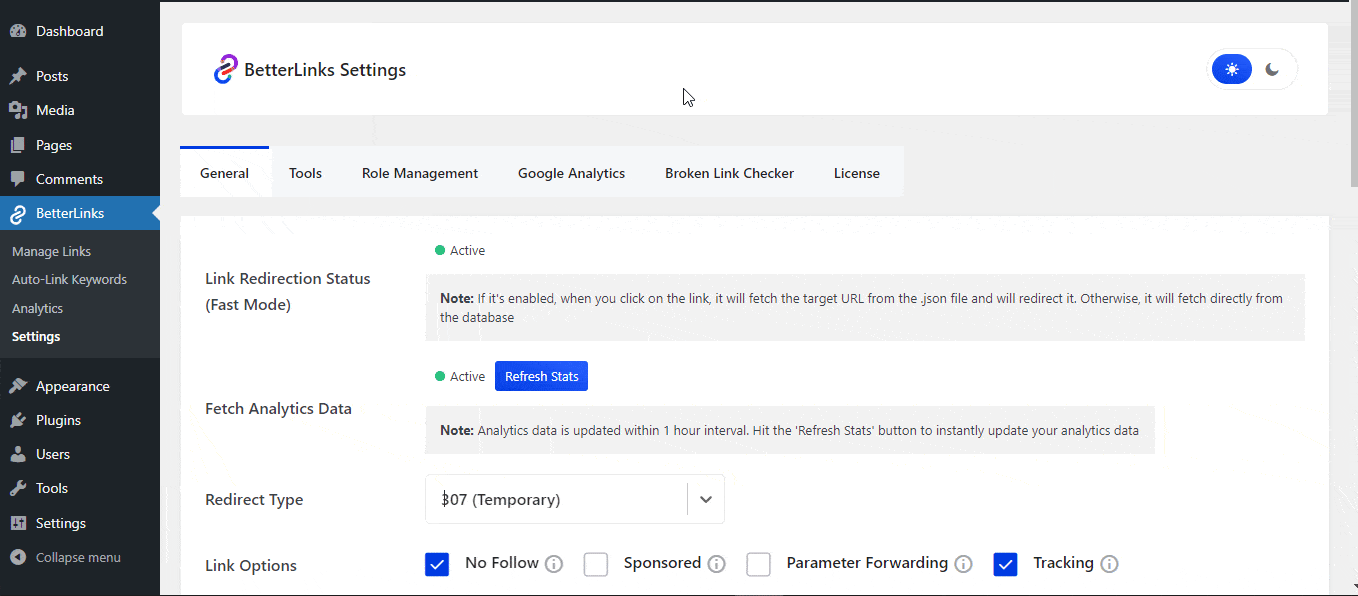The height and width of the screenshot is (596, 1358).
Task: Switch to the Broken Link Checker tab
Action: (729, 173)
